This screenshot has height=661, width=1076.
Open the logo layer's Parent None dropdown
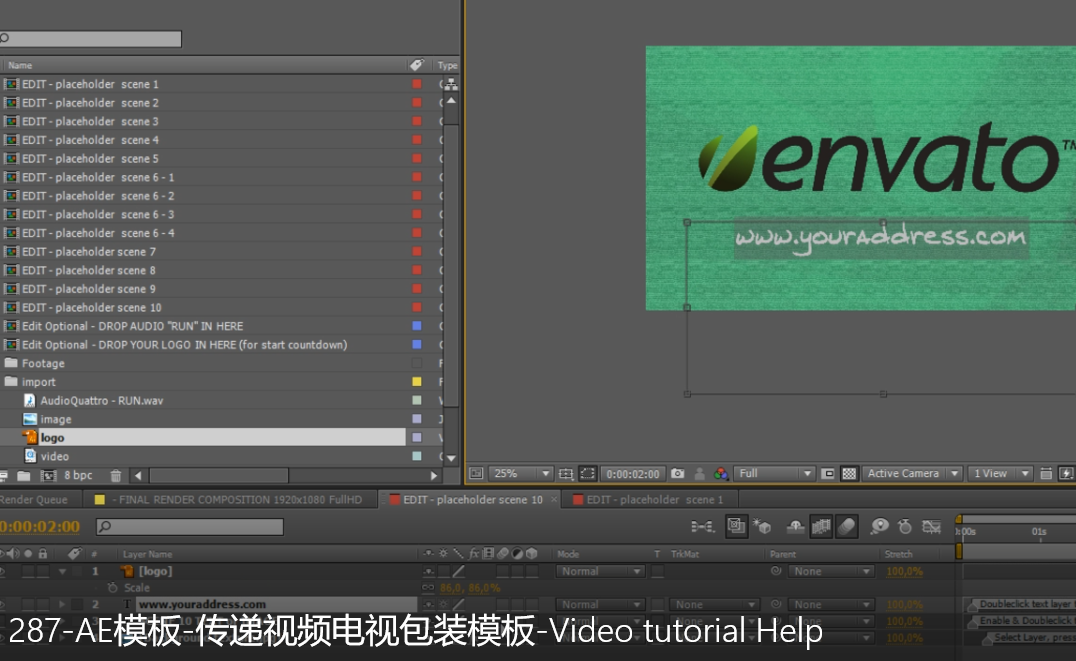pos(831,571)
